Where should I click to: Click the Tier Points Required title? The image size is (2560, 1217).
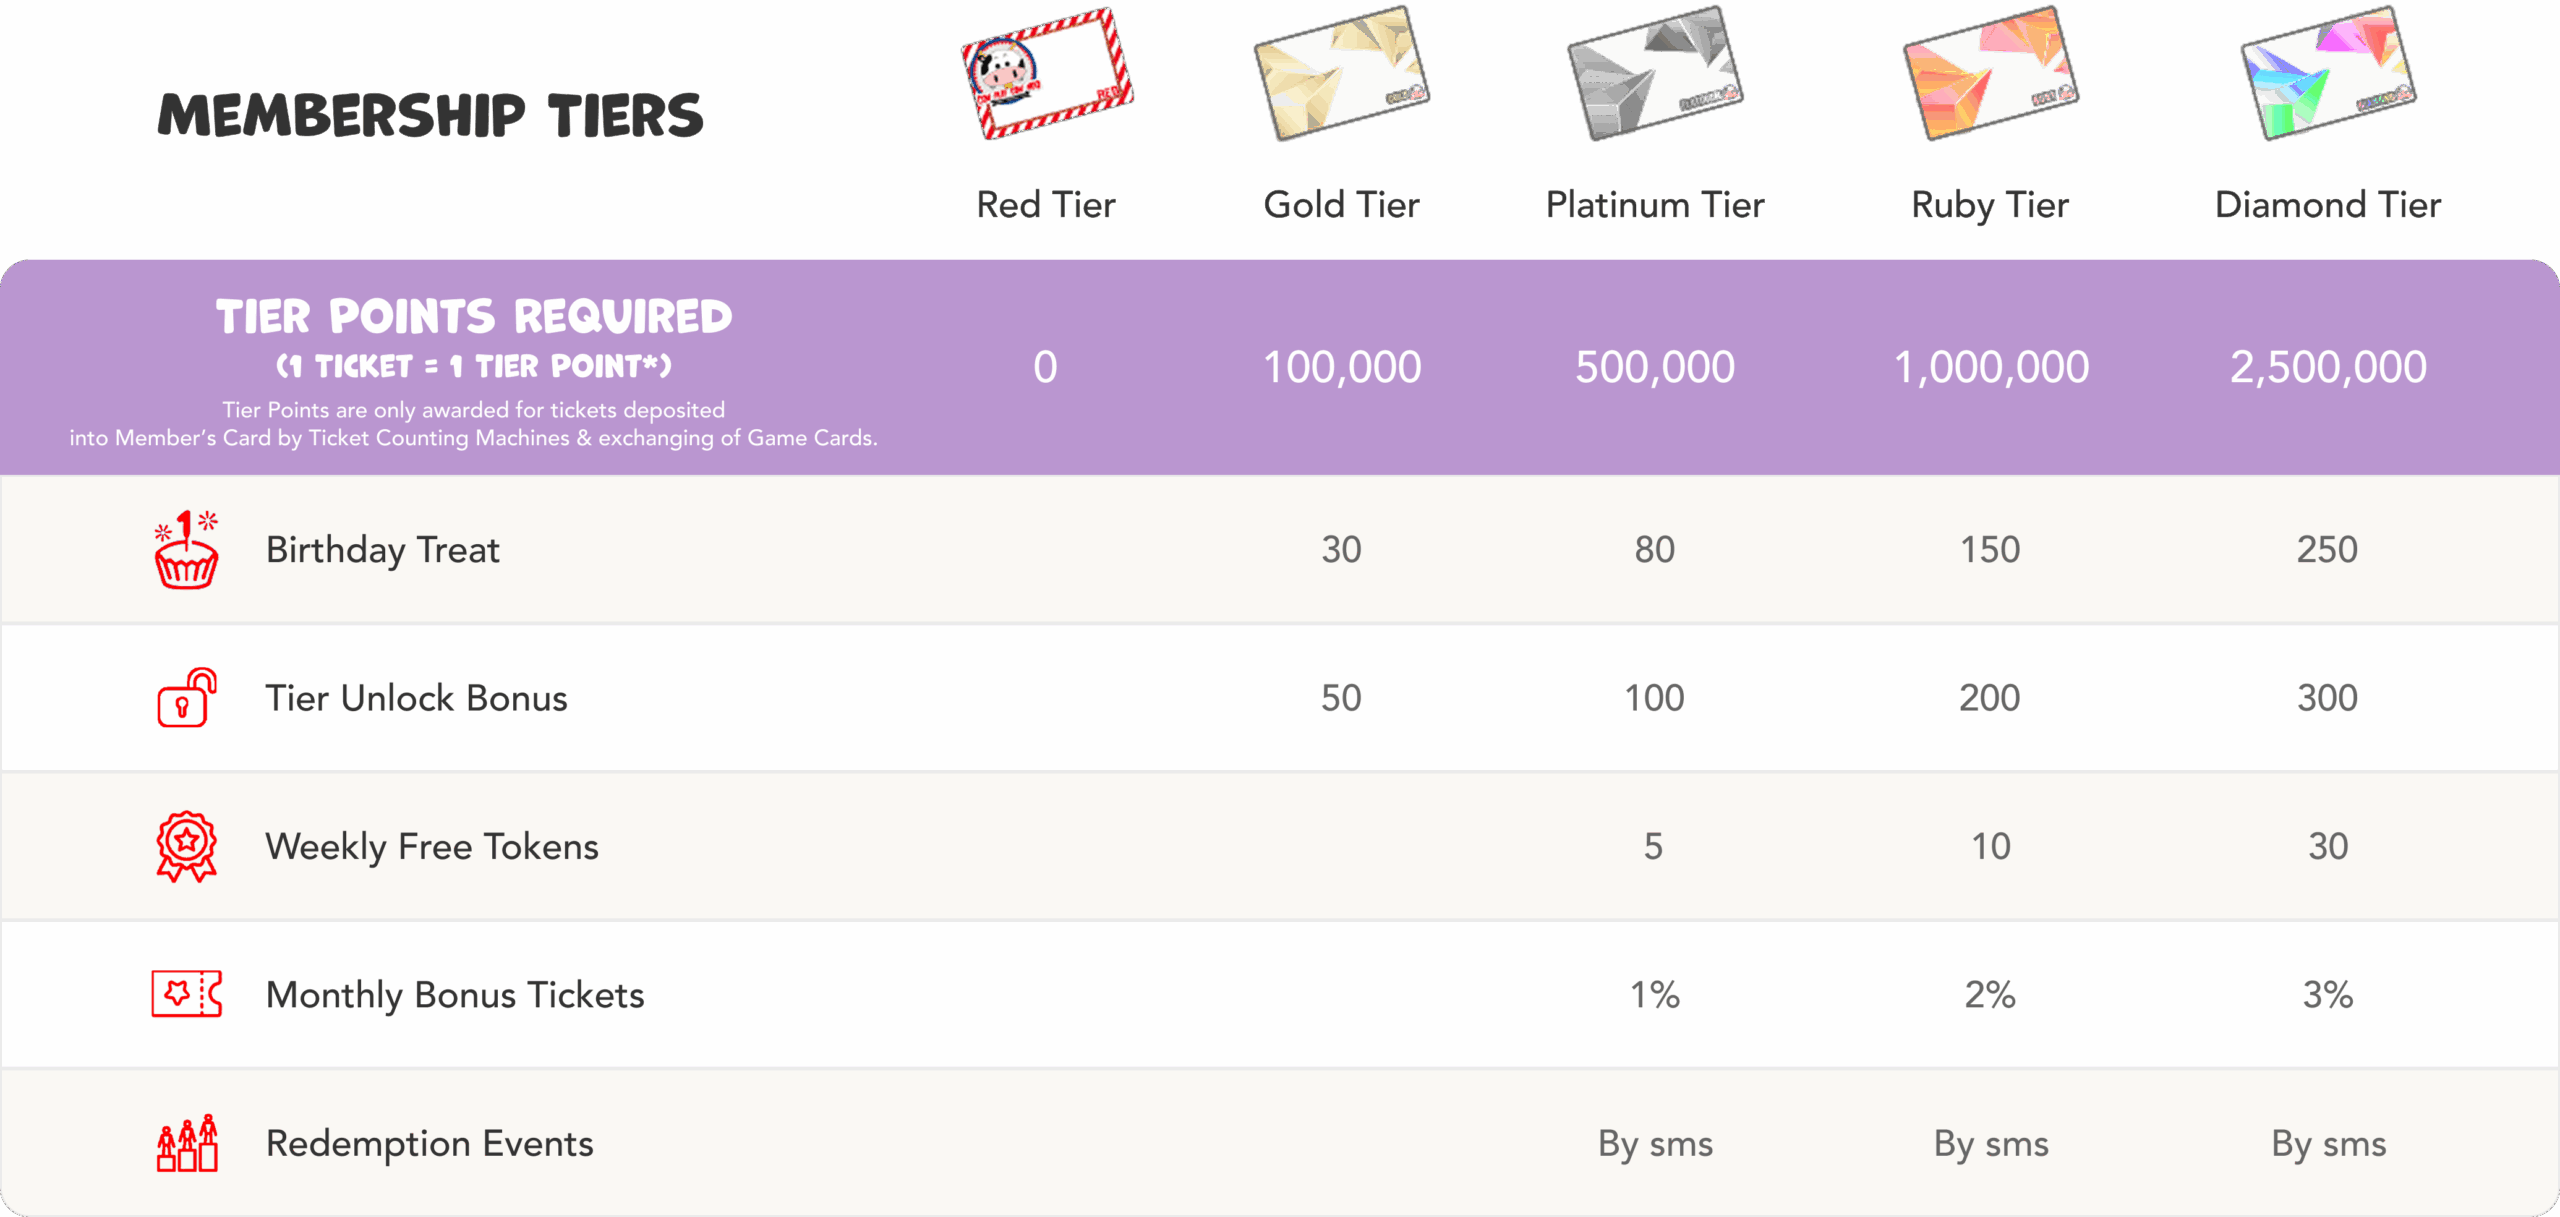tap(474, 317)
